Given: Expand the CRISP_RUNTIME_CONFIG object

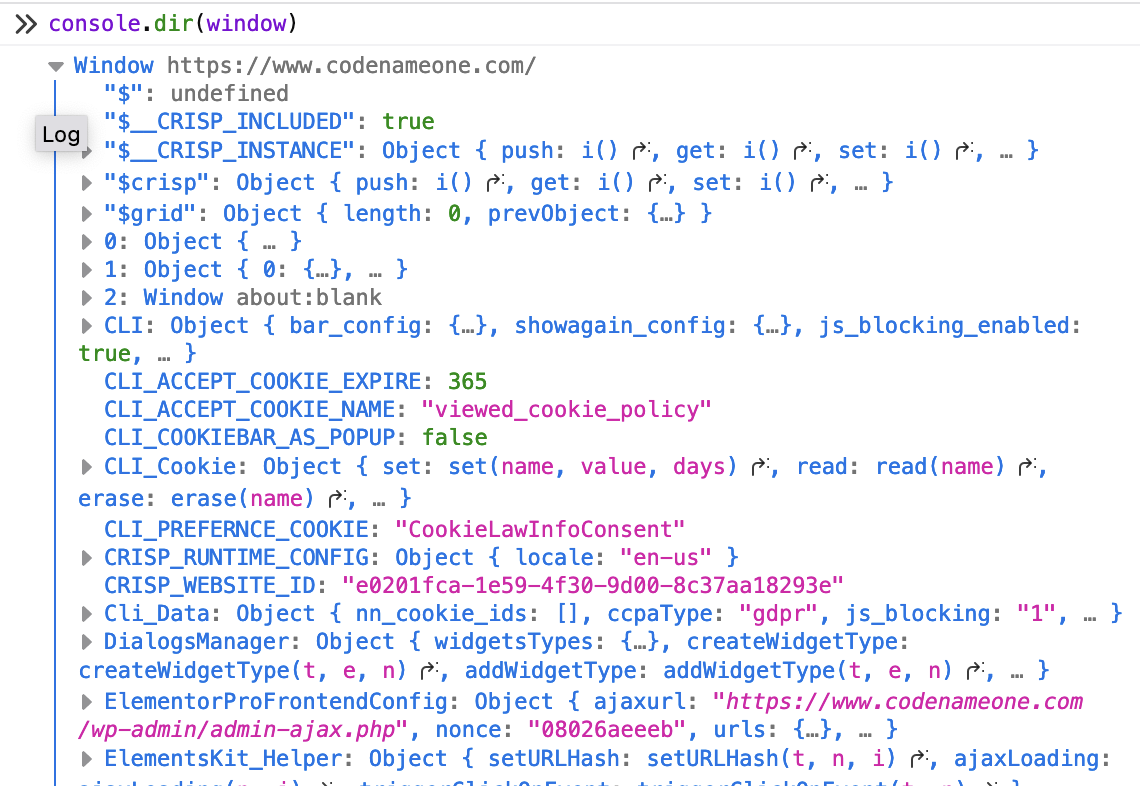Looking at the screenshot, I should pos(87,558).
